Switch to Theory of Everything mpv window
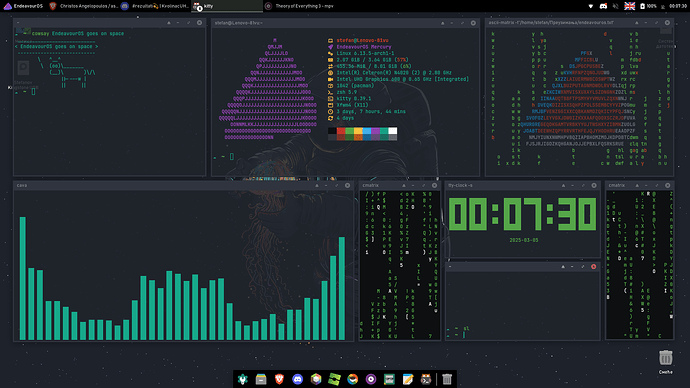Screen dimensions: 690x388 point(299,6)
